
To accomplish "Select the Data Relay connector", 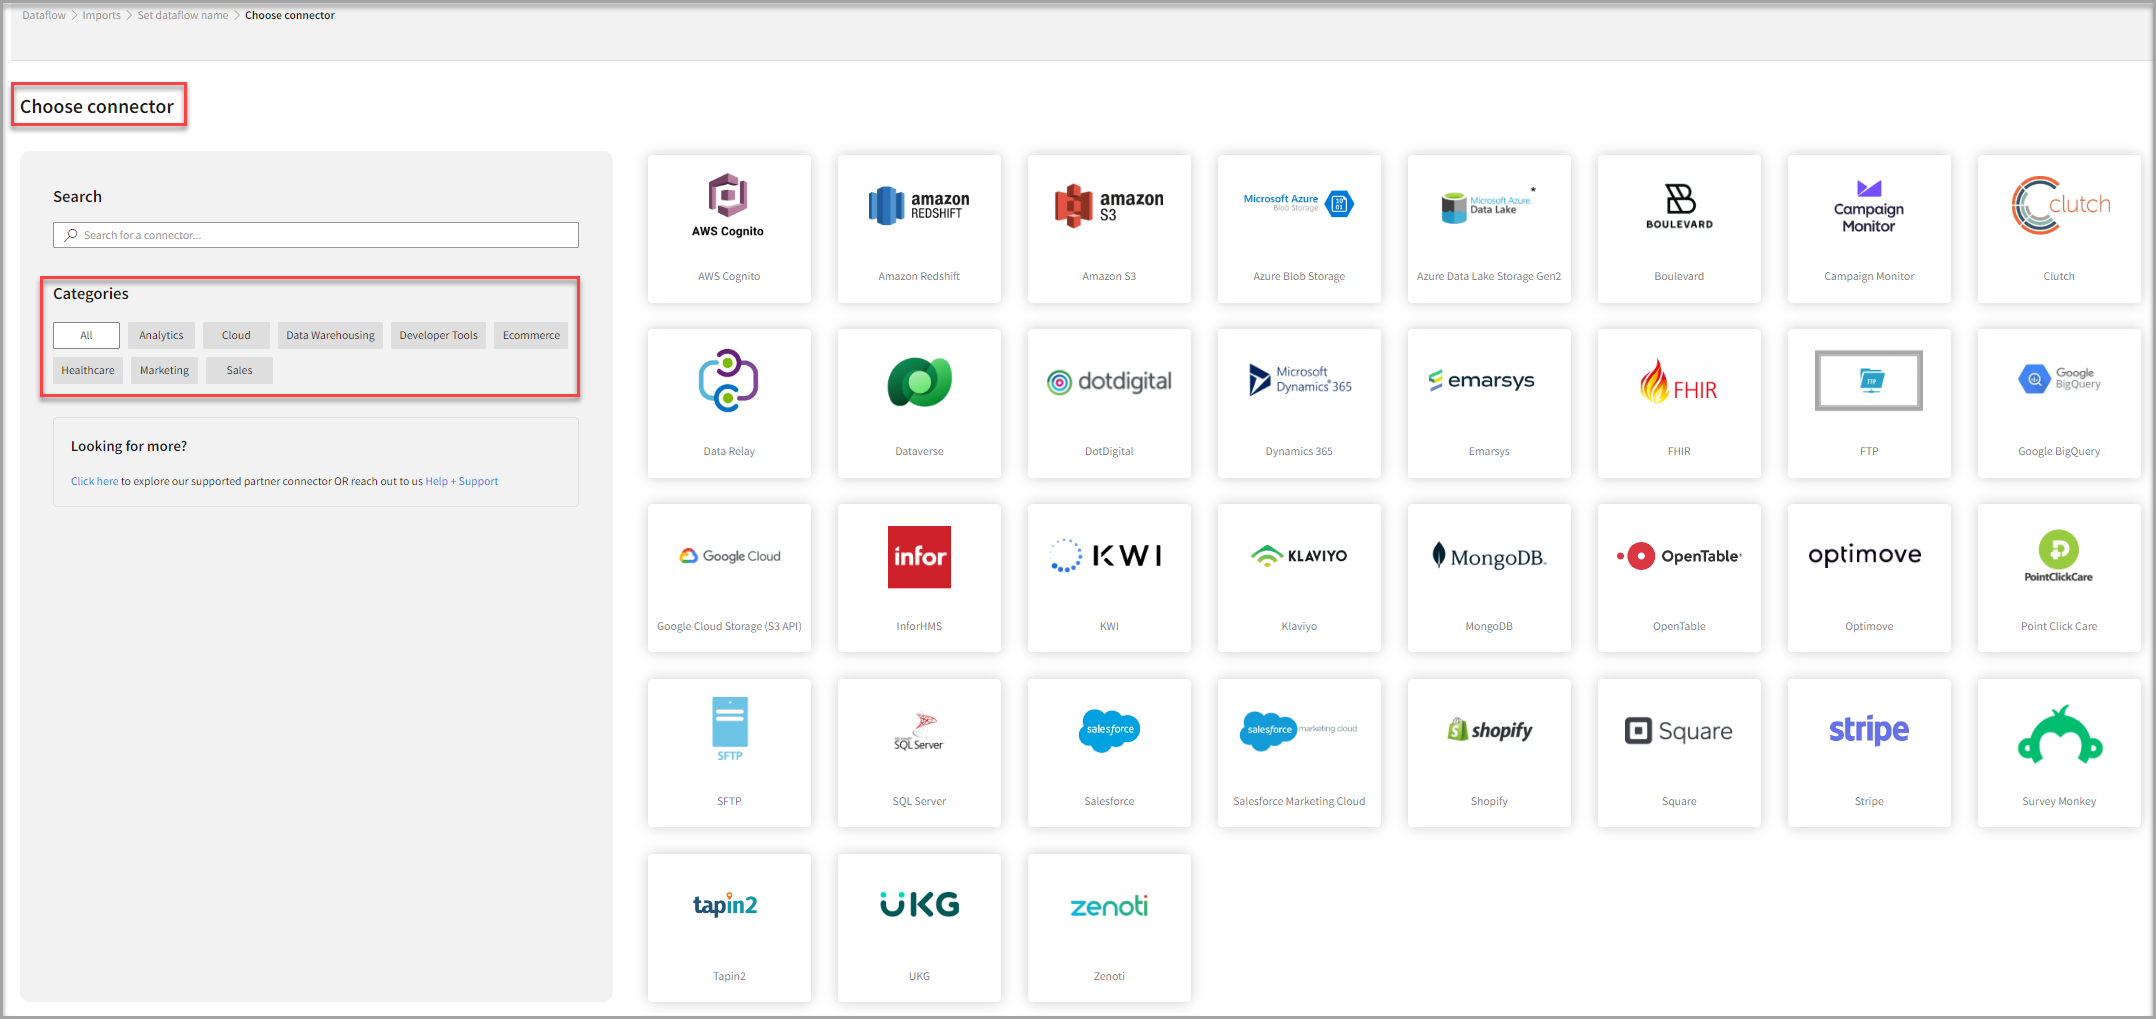I will [729, 404].
